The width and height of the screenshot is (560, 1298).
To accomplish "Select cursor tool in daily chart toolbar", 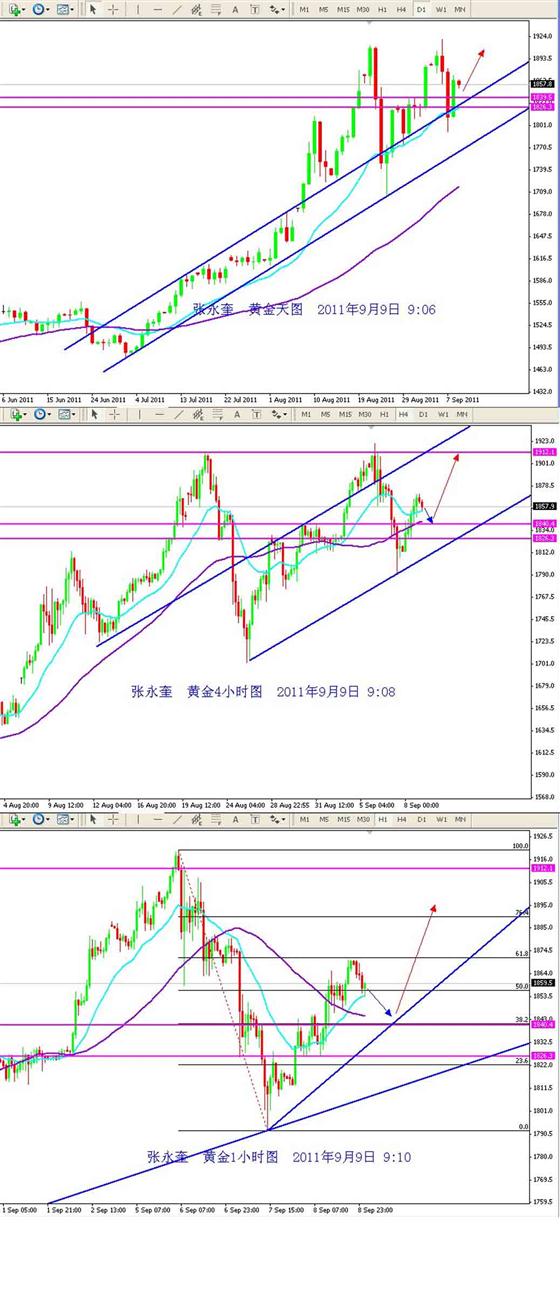I will pyautogui.click(x=93, y=9).
